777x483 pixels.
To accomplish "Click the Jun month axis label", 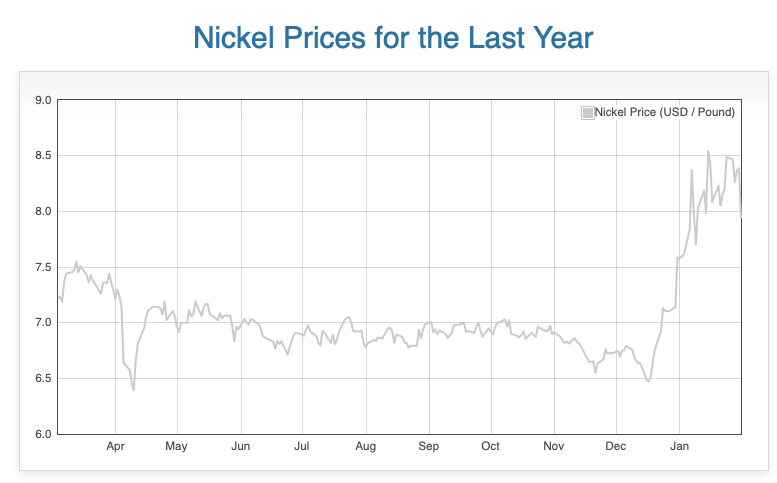I will (x=240, y=446).
